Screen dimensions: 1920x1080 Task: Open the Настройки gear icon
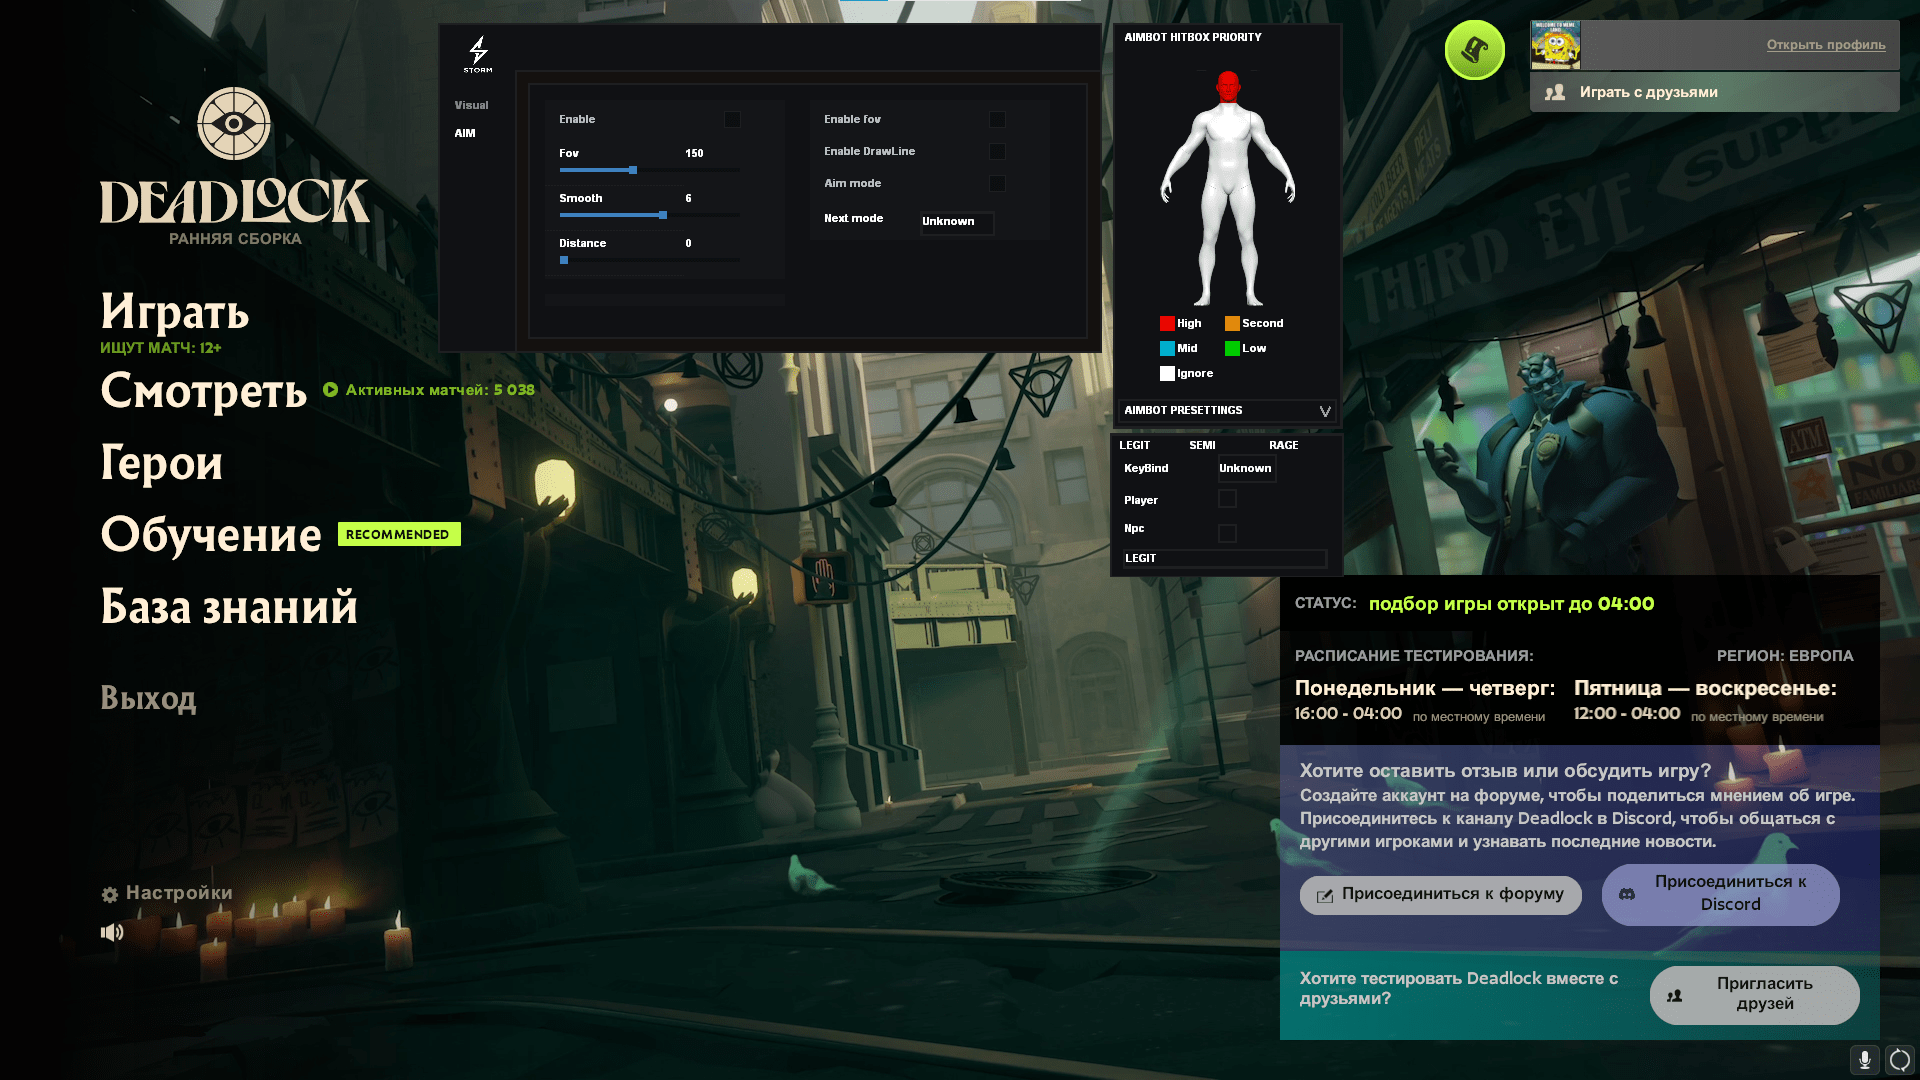(110, 895)
